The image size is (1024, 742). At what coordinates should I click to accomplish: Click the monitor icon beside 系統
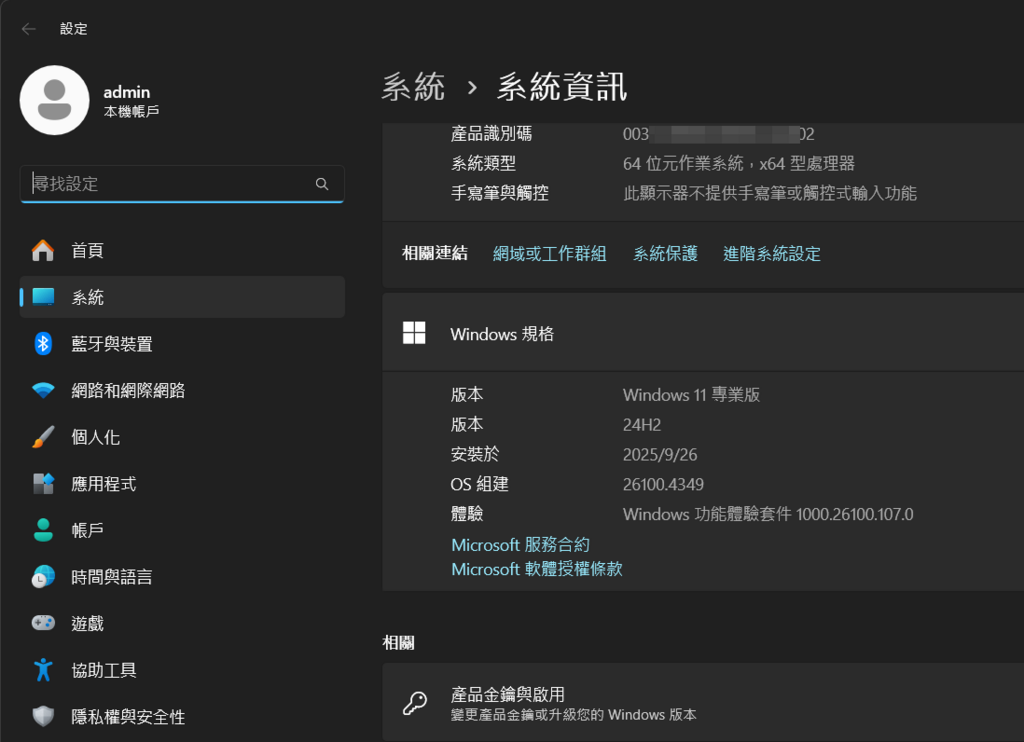(43, 297)
